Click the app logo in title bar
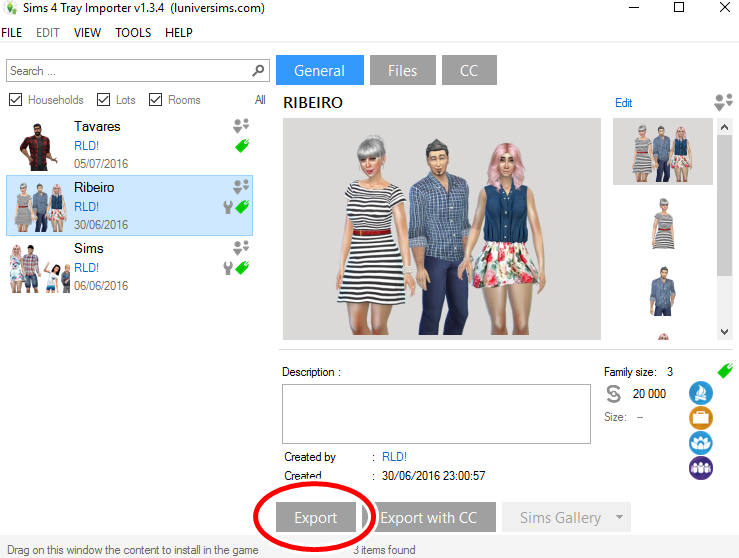Viewport: 739px width, 558px height. click(x=11, y=8)
